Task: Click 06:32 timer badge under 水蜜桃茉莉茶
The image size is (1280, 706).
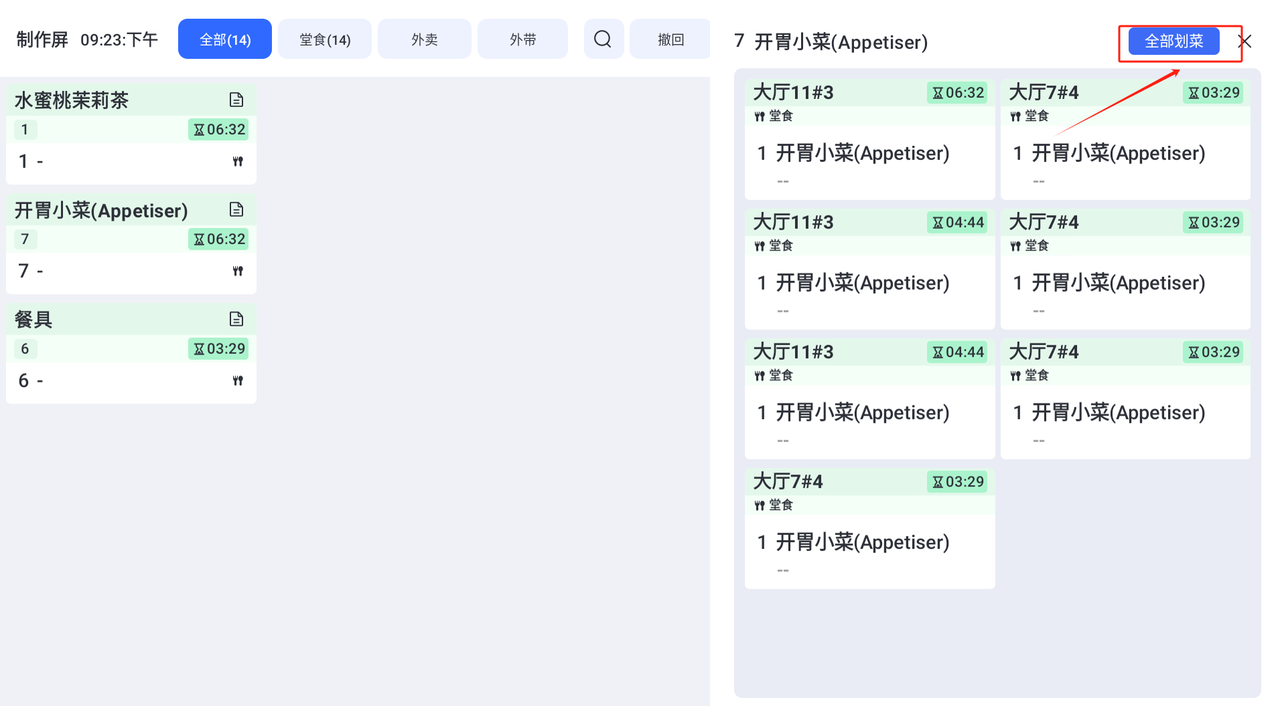Action: tap(218, 129)
